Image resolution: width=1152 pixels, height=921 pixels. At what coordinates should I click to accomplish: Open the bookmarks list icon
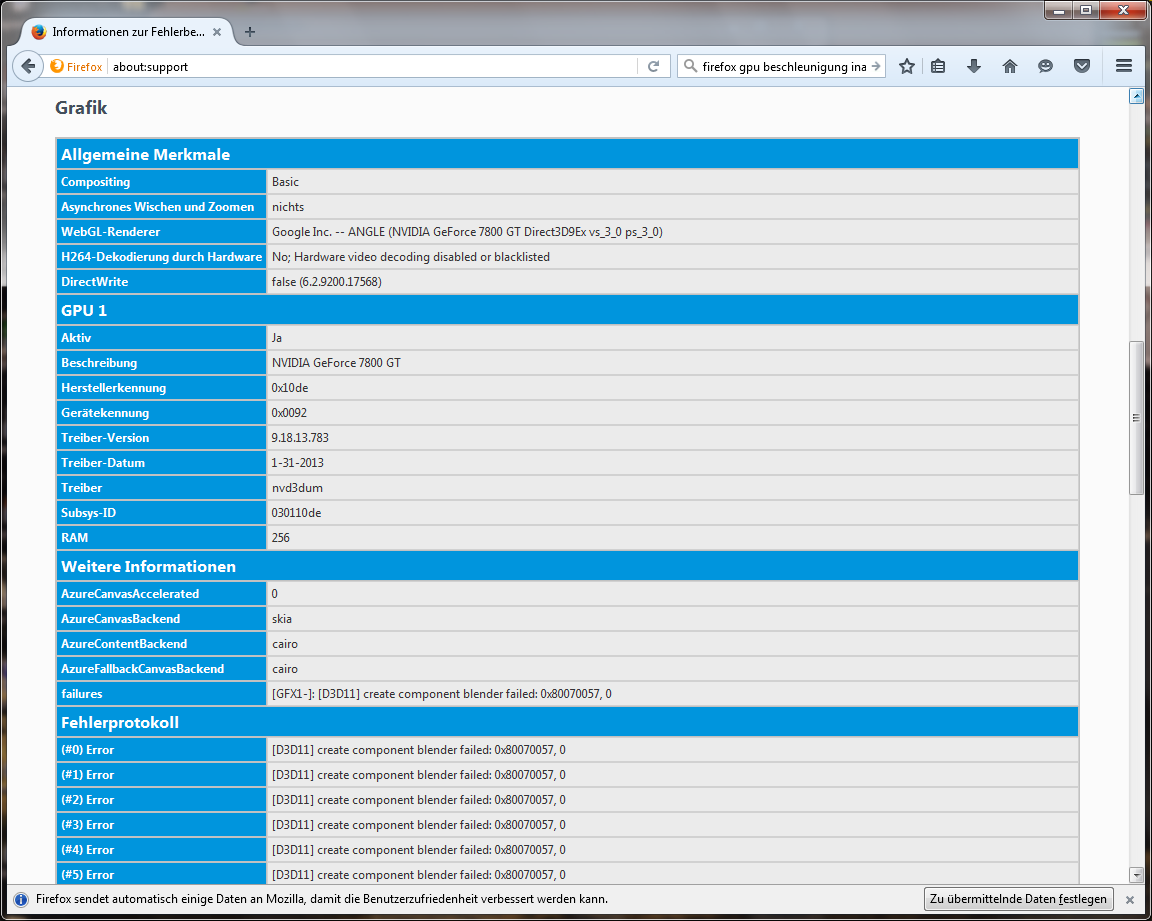(x=938, y=66)
